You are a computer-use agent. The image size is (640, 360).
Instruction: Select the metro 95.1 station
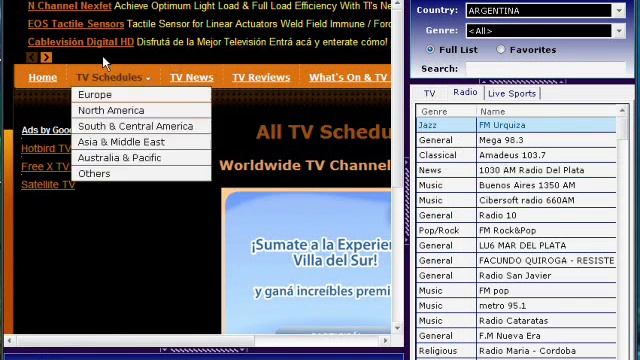tap(516, 306)
